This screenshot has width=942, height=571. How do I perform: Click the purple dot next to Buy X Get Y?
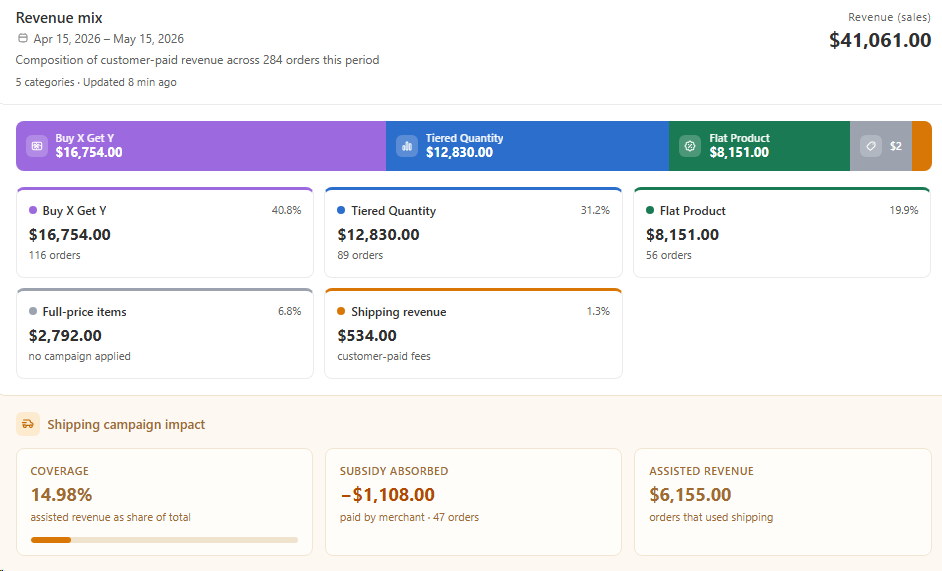[33, 210]
